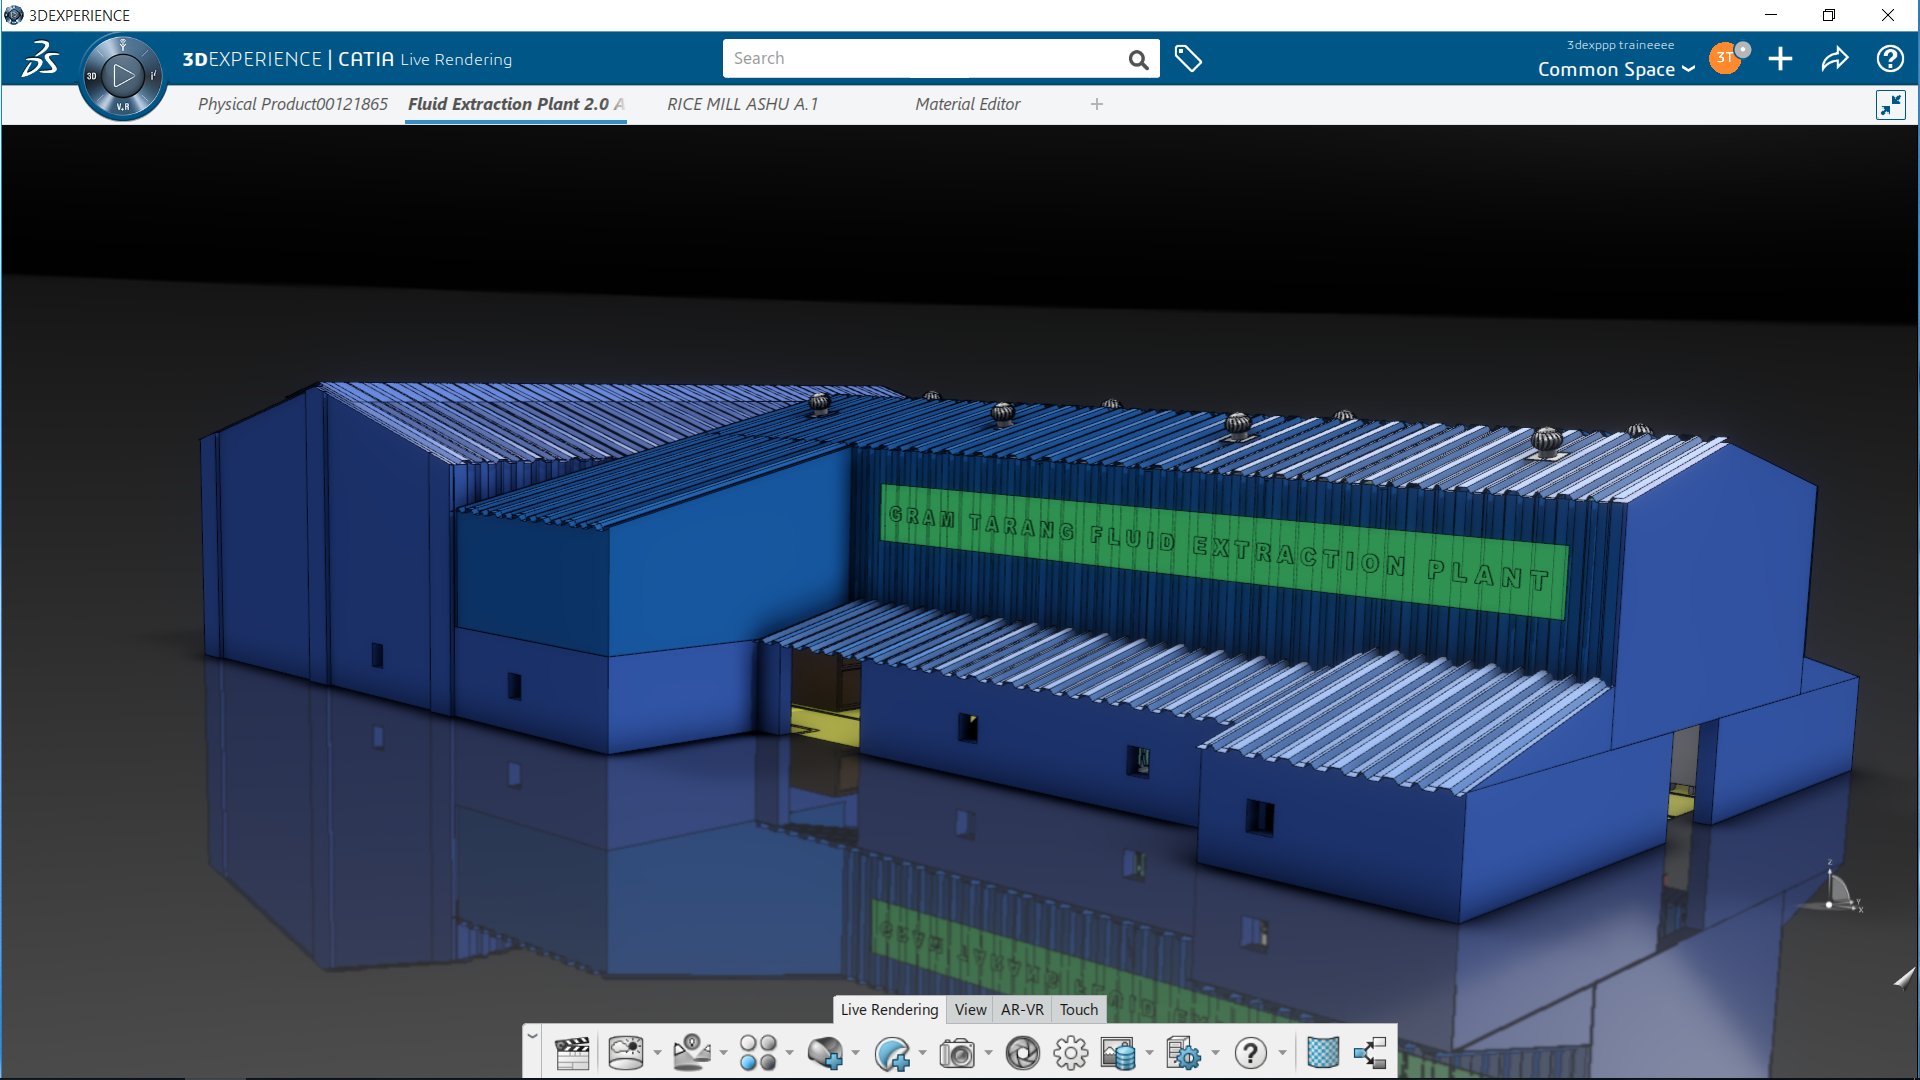The width and height of the screenshot is (1920, 1080).
Task: Open the Common Space dropdown
Action: pyautogui.click(x=1616, y=69)
